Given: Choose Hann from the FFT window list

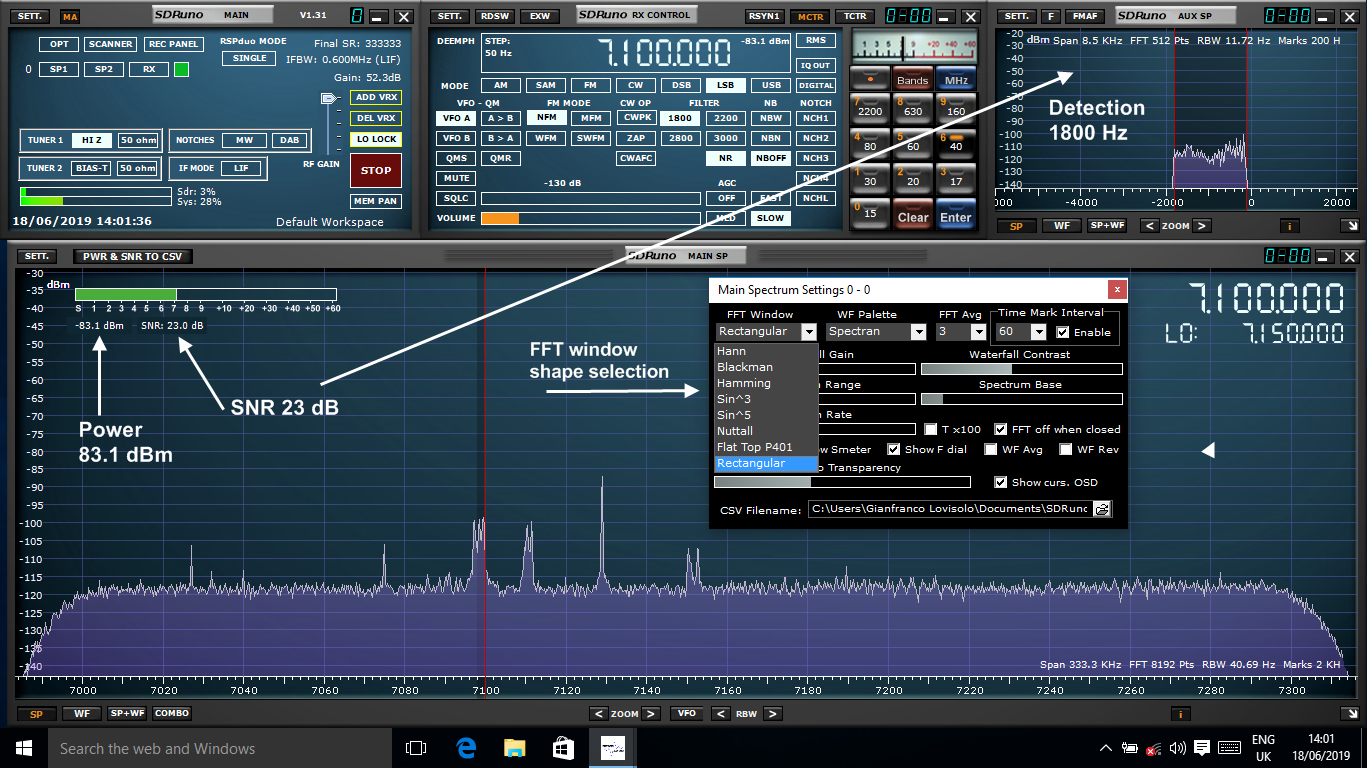Looking at the screenshot, I should coord(766,351).
